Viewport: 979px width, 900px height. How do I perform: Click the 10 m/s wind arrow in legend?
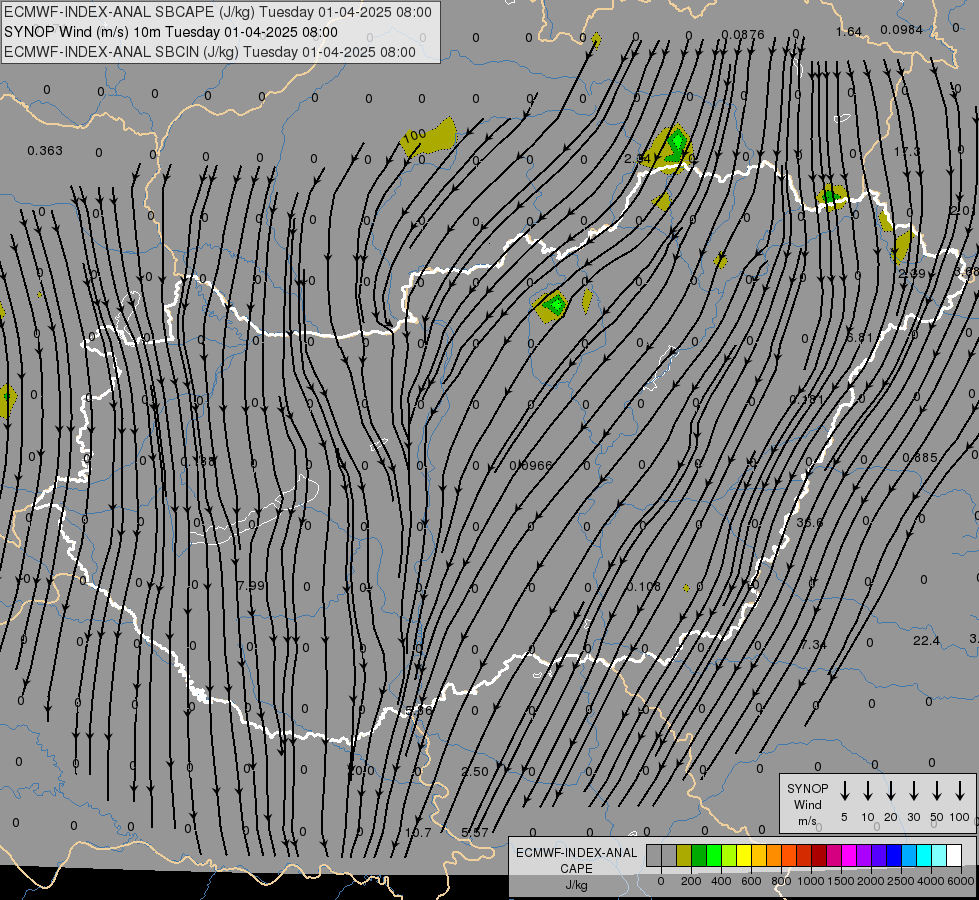point(867,791)
